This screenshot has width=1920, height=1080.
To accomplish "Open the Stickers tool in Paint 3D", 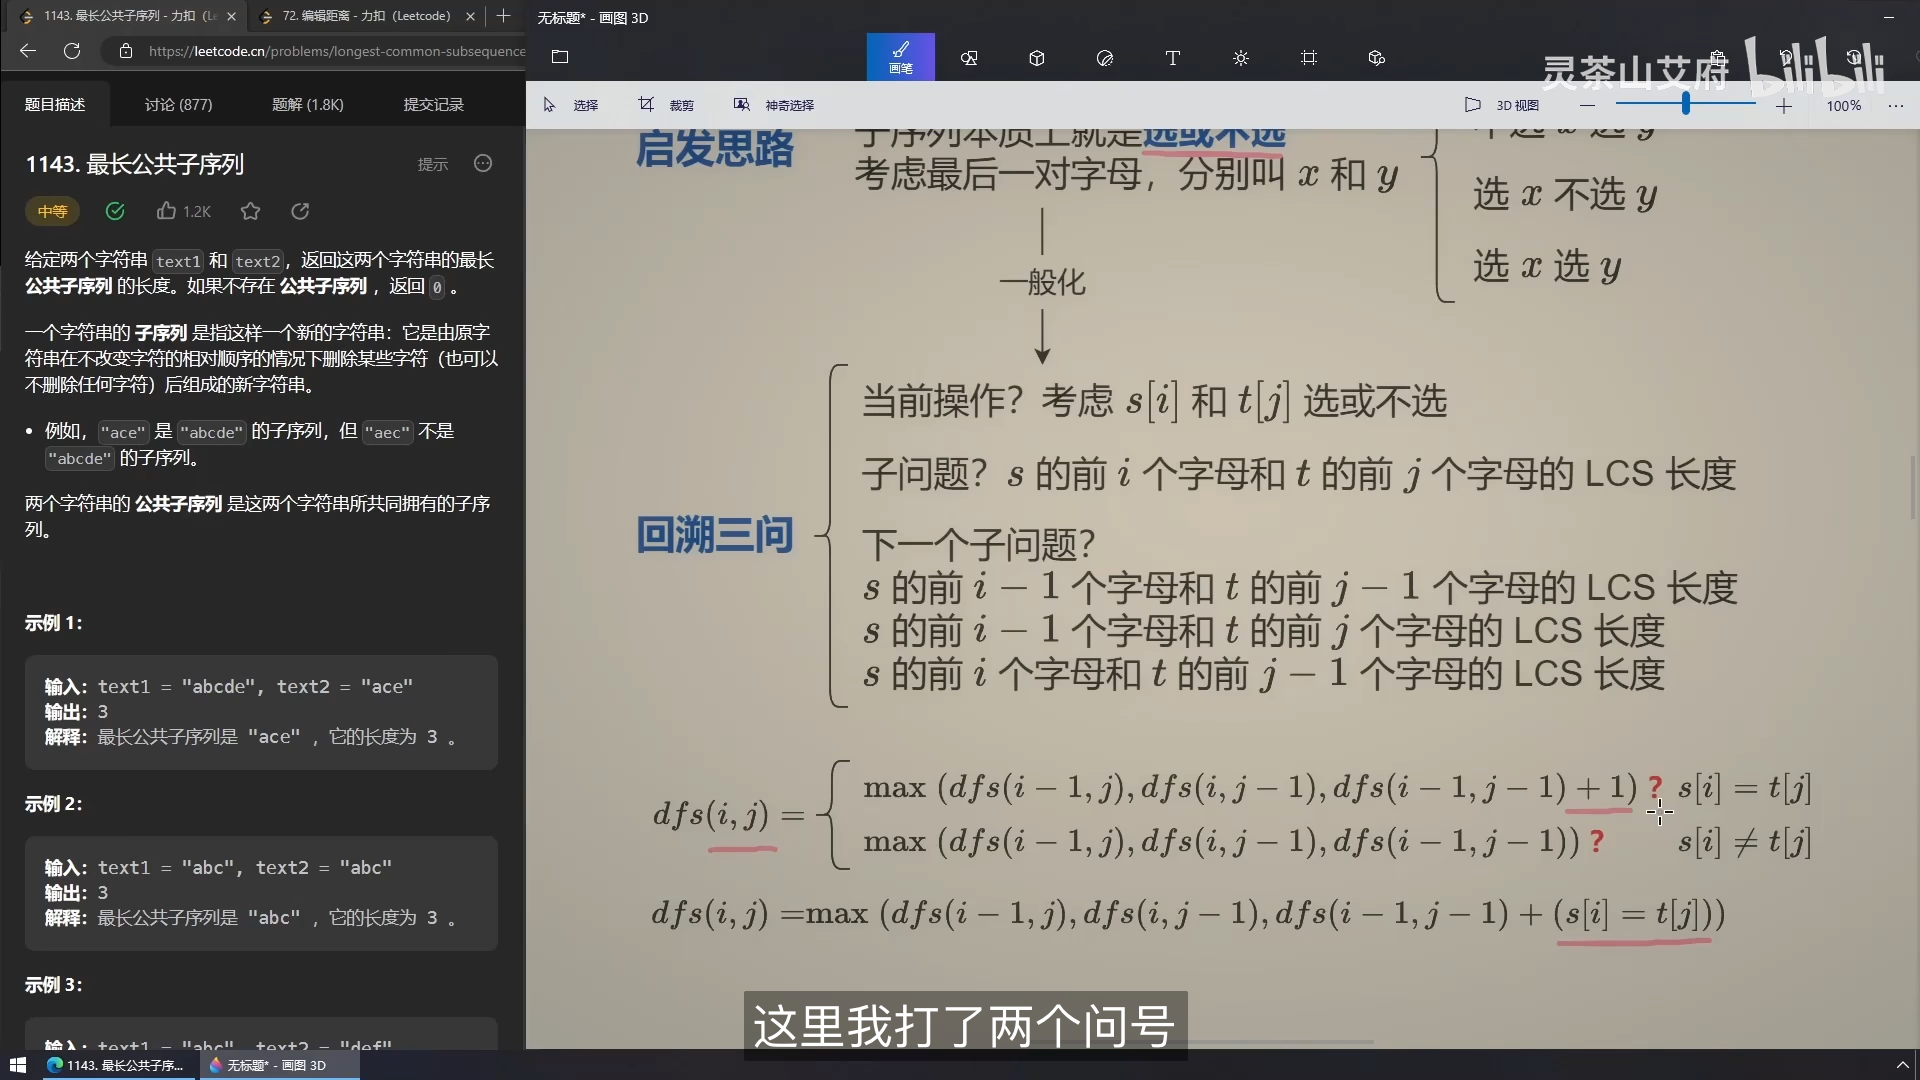I will 1105,58.
